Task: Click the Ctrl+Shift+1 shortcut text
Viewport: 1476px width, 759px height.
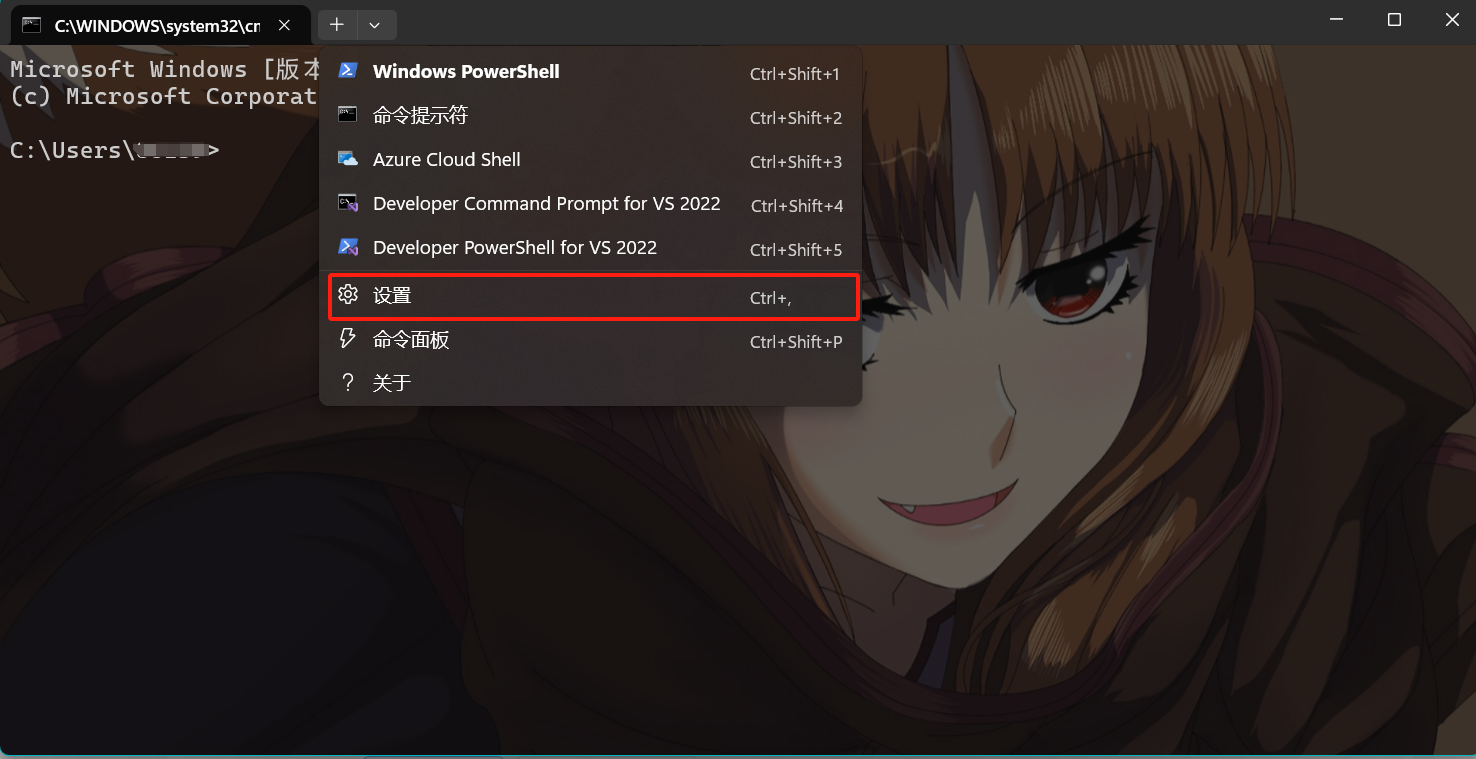Action: (795, 74)
